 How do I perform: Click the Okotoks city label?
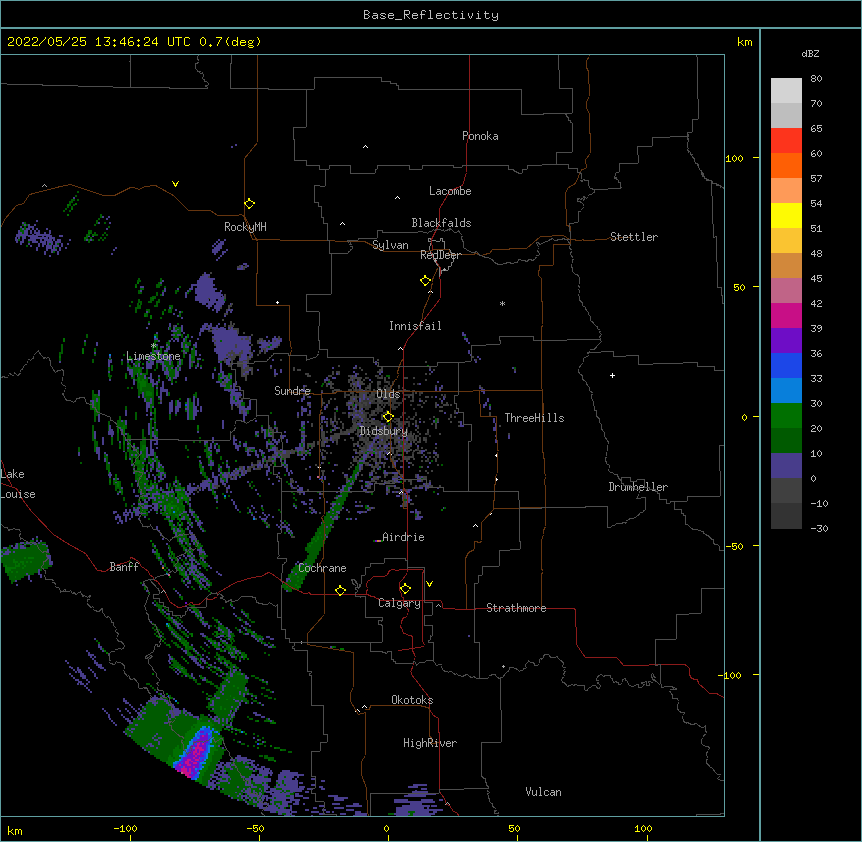tap(412, 700)
